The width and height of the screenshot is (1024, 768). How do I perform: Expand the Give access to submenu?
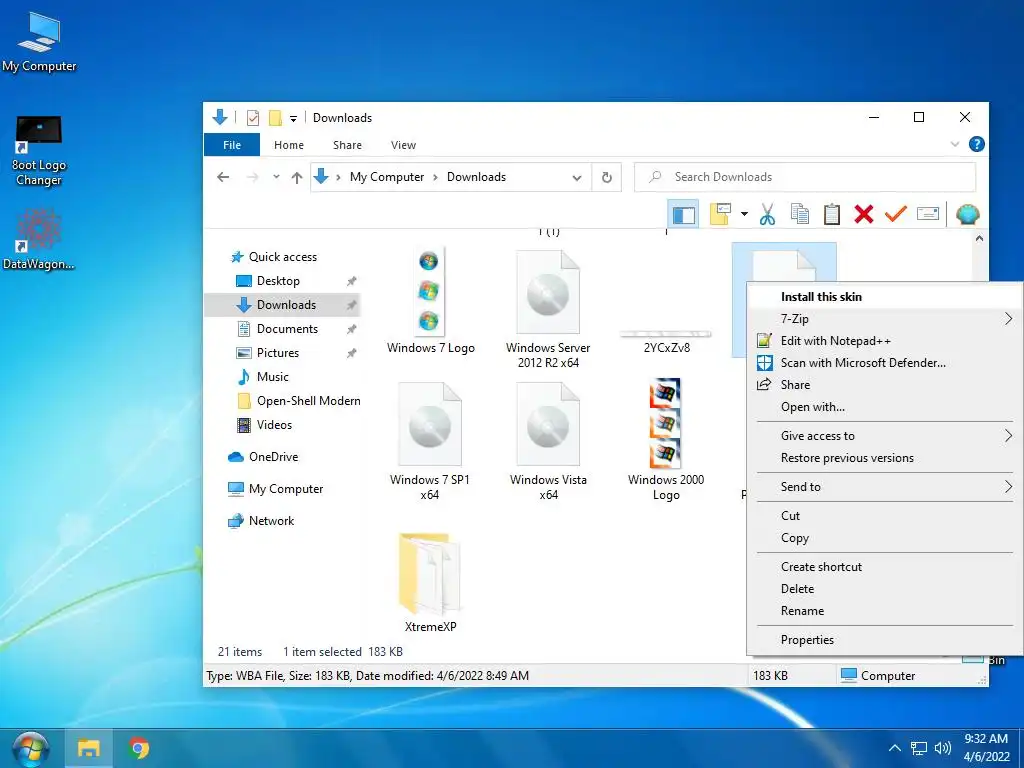885,436
